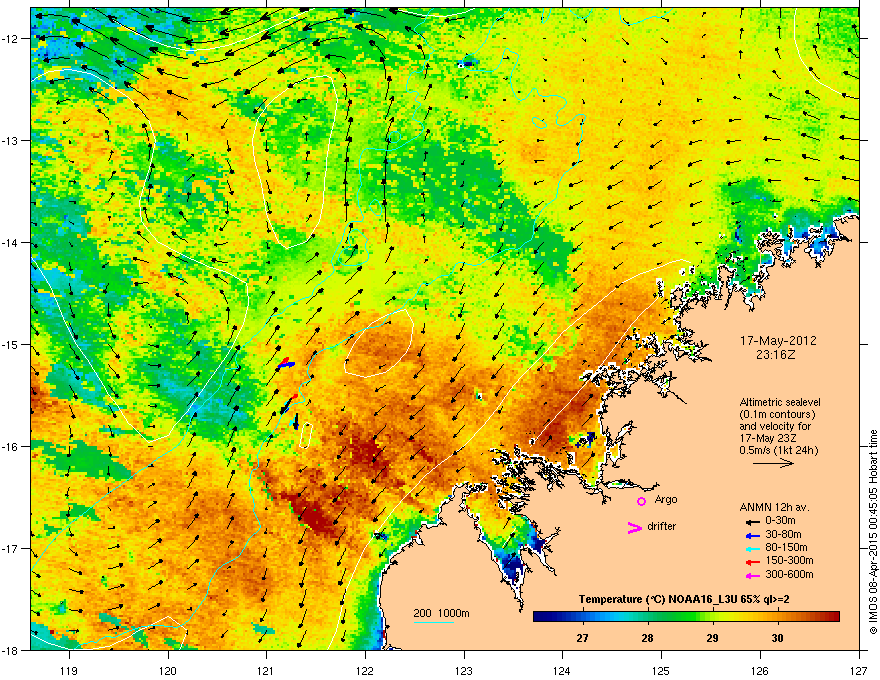Viewport: 880px width, 680px height.
Task: Click the black 0-30m arrow legend symbol
Action: 751,522
